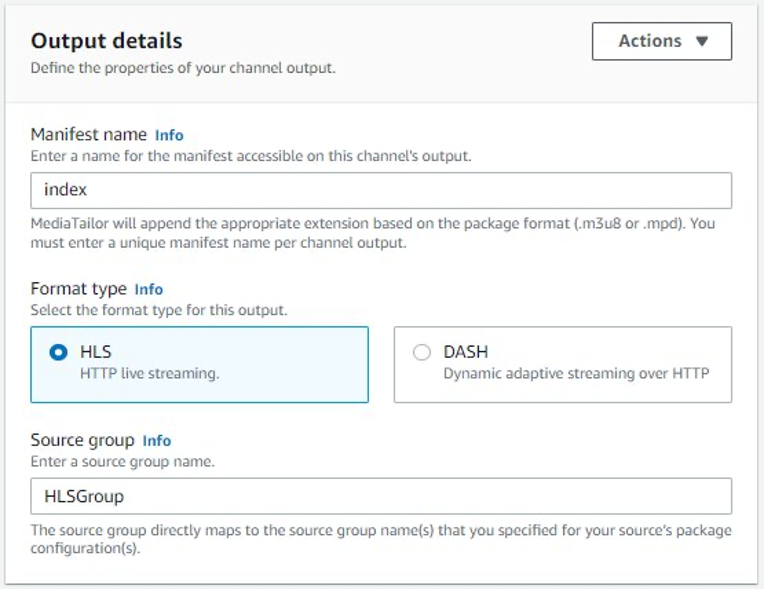Click the HTTP live streaming description text

tap(149, 374)
